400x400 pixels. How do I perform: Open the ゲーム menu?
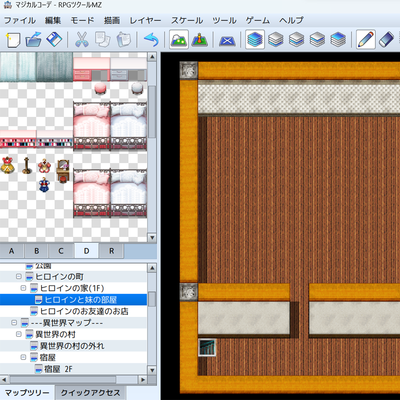click(258, 20)
